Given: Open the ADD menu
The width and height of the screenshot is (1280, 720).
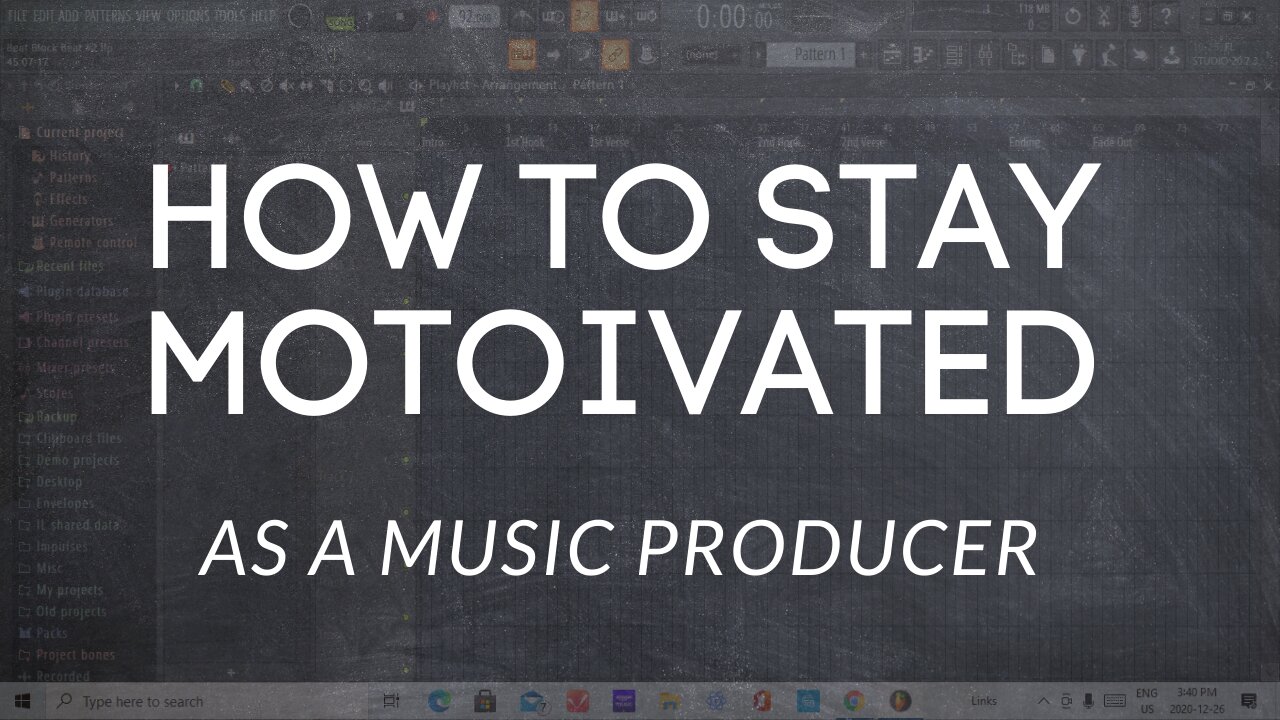Looking at the screenshot, I should click(69, 17).
